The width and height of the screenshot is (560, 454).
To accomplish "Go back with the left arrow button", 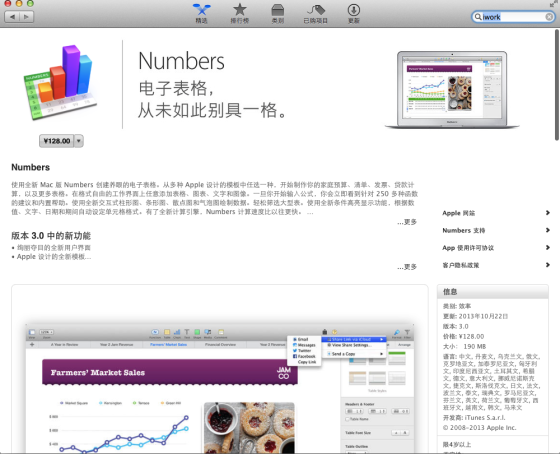I will click(12, 17).
